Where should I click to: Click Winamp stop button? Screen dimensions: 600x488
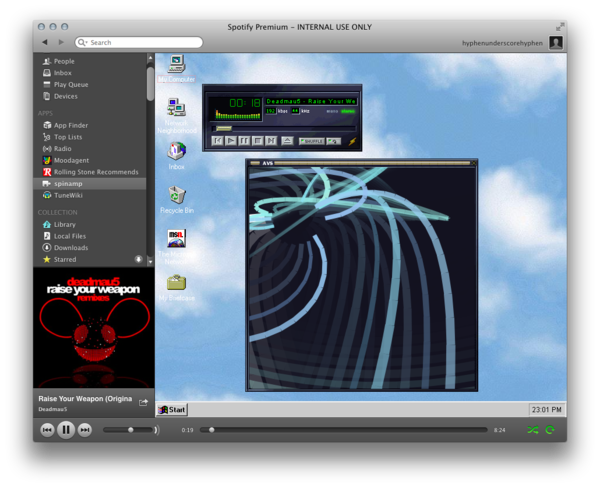click(x=258, y=141)
